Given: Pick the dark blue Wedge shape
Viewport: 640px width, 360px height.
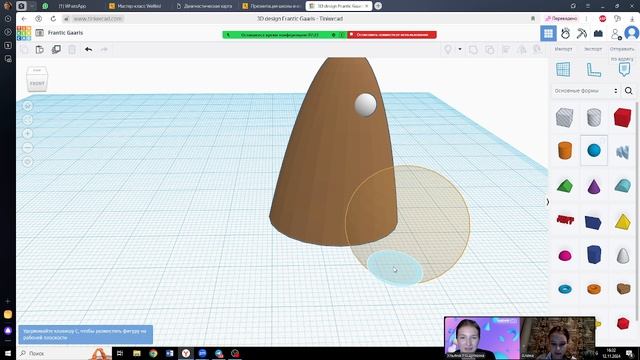Looking at the screenshot, I should pos(593,222).
